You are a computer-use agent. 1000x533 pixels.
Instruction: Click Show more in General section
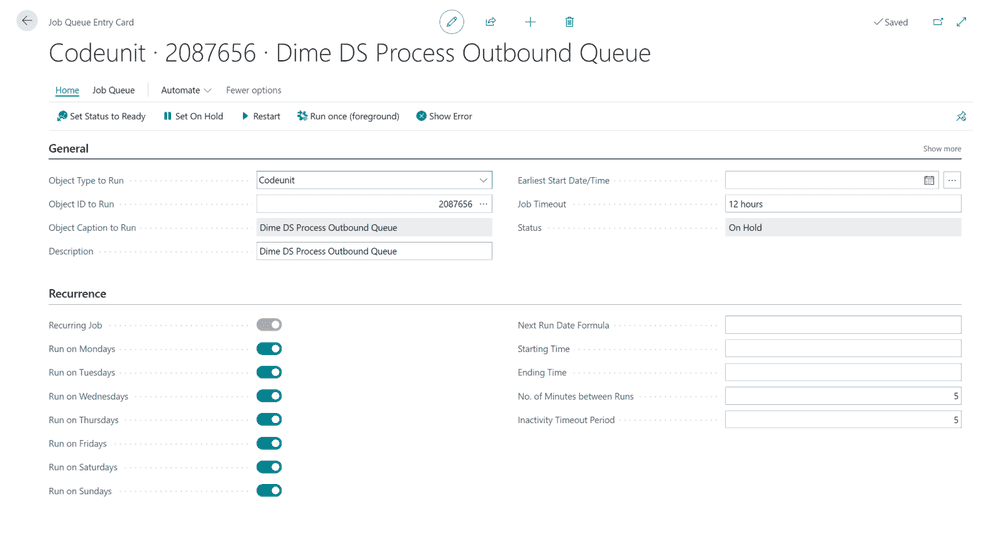942,149
